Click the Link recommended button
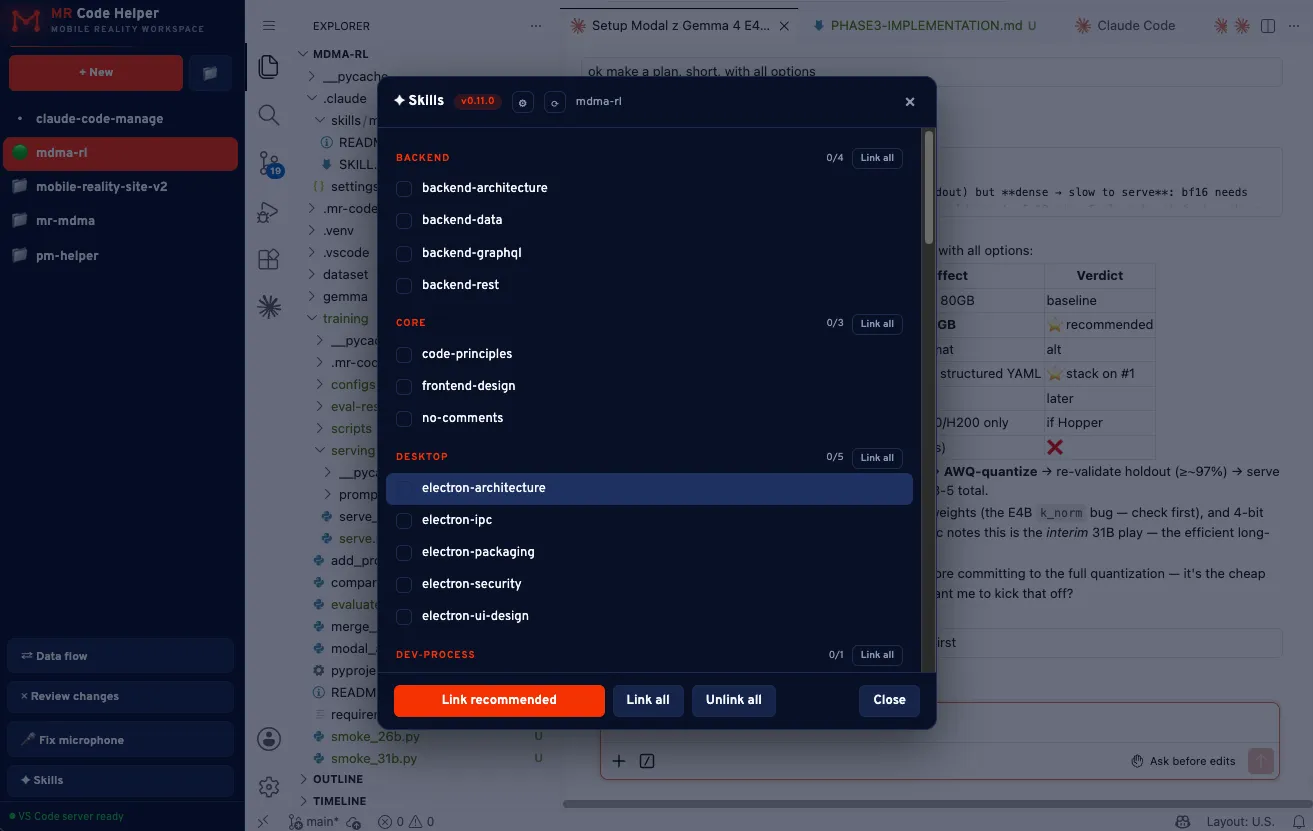1313x831 pixels. (x=499, y=700)
